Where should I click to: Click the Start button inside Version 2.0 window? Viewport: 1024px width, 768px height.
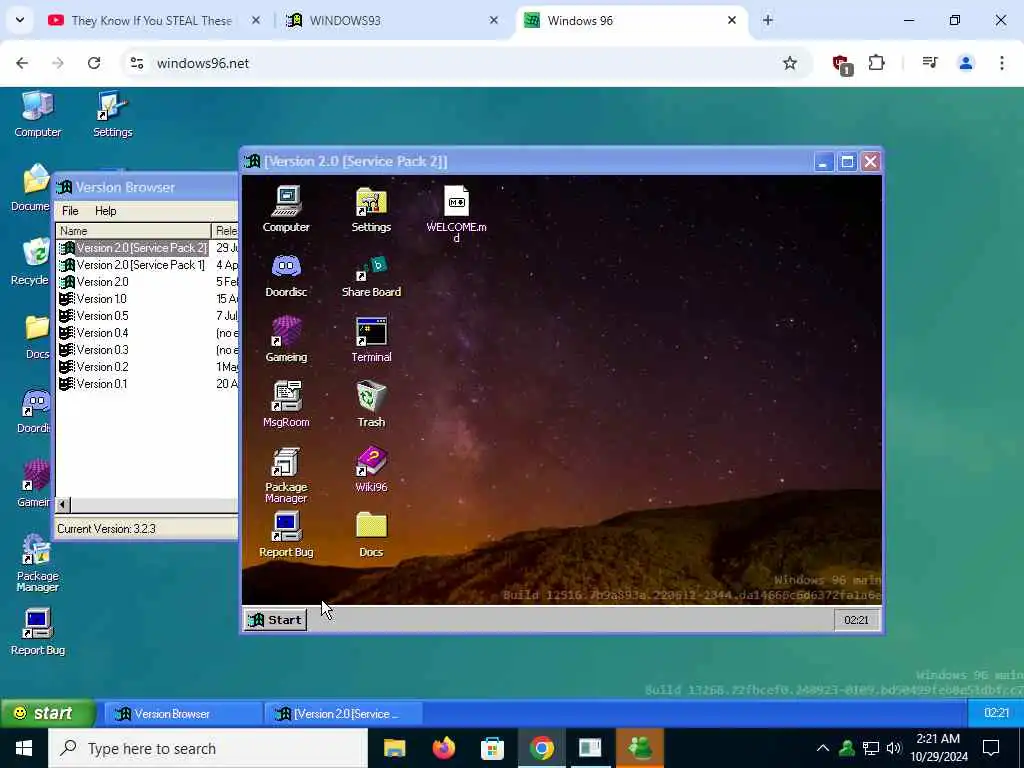coord(276,620)
